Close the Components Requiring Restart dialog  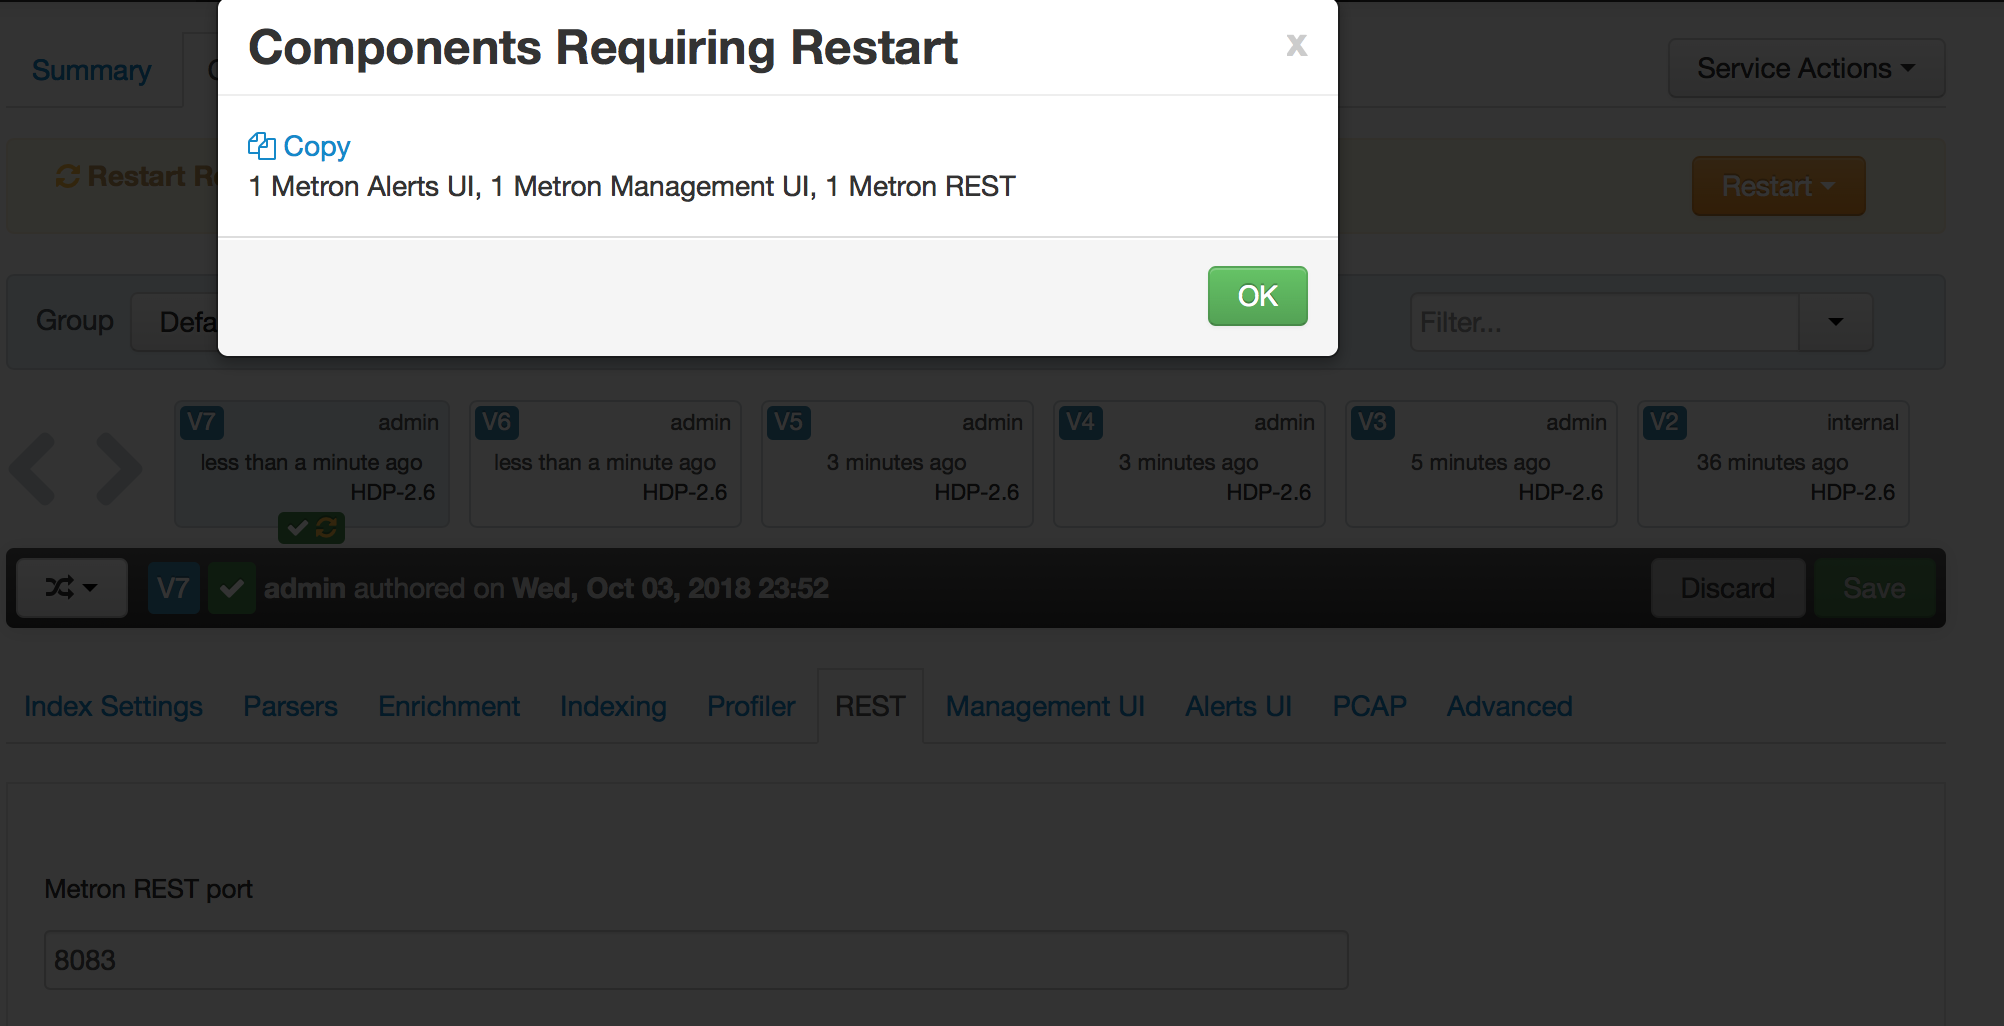click(1296, 45)
